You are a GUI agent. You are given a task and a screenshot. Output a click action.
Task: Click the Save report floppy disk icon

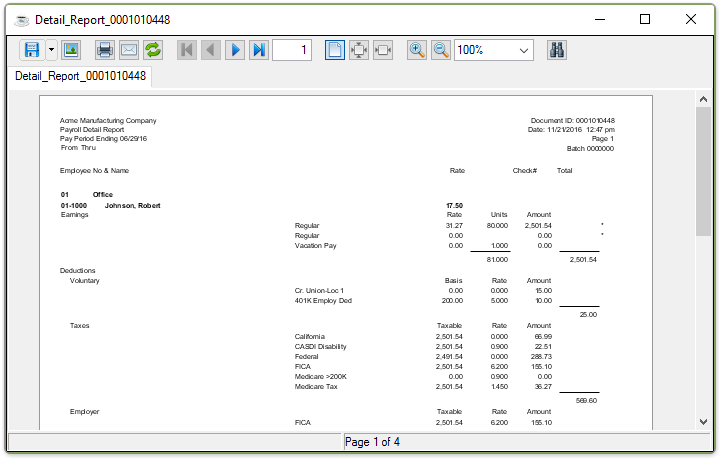pyautogui.click(x=32, y=50)
